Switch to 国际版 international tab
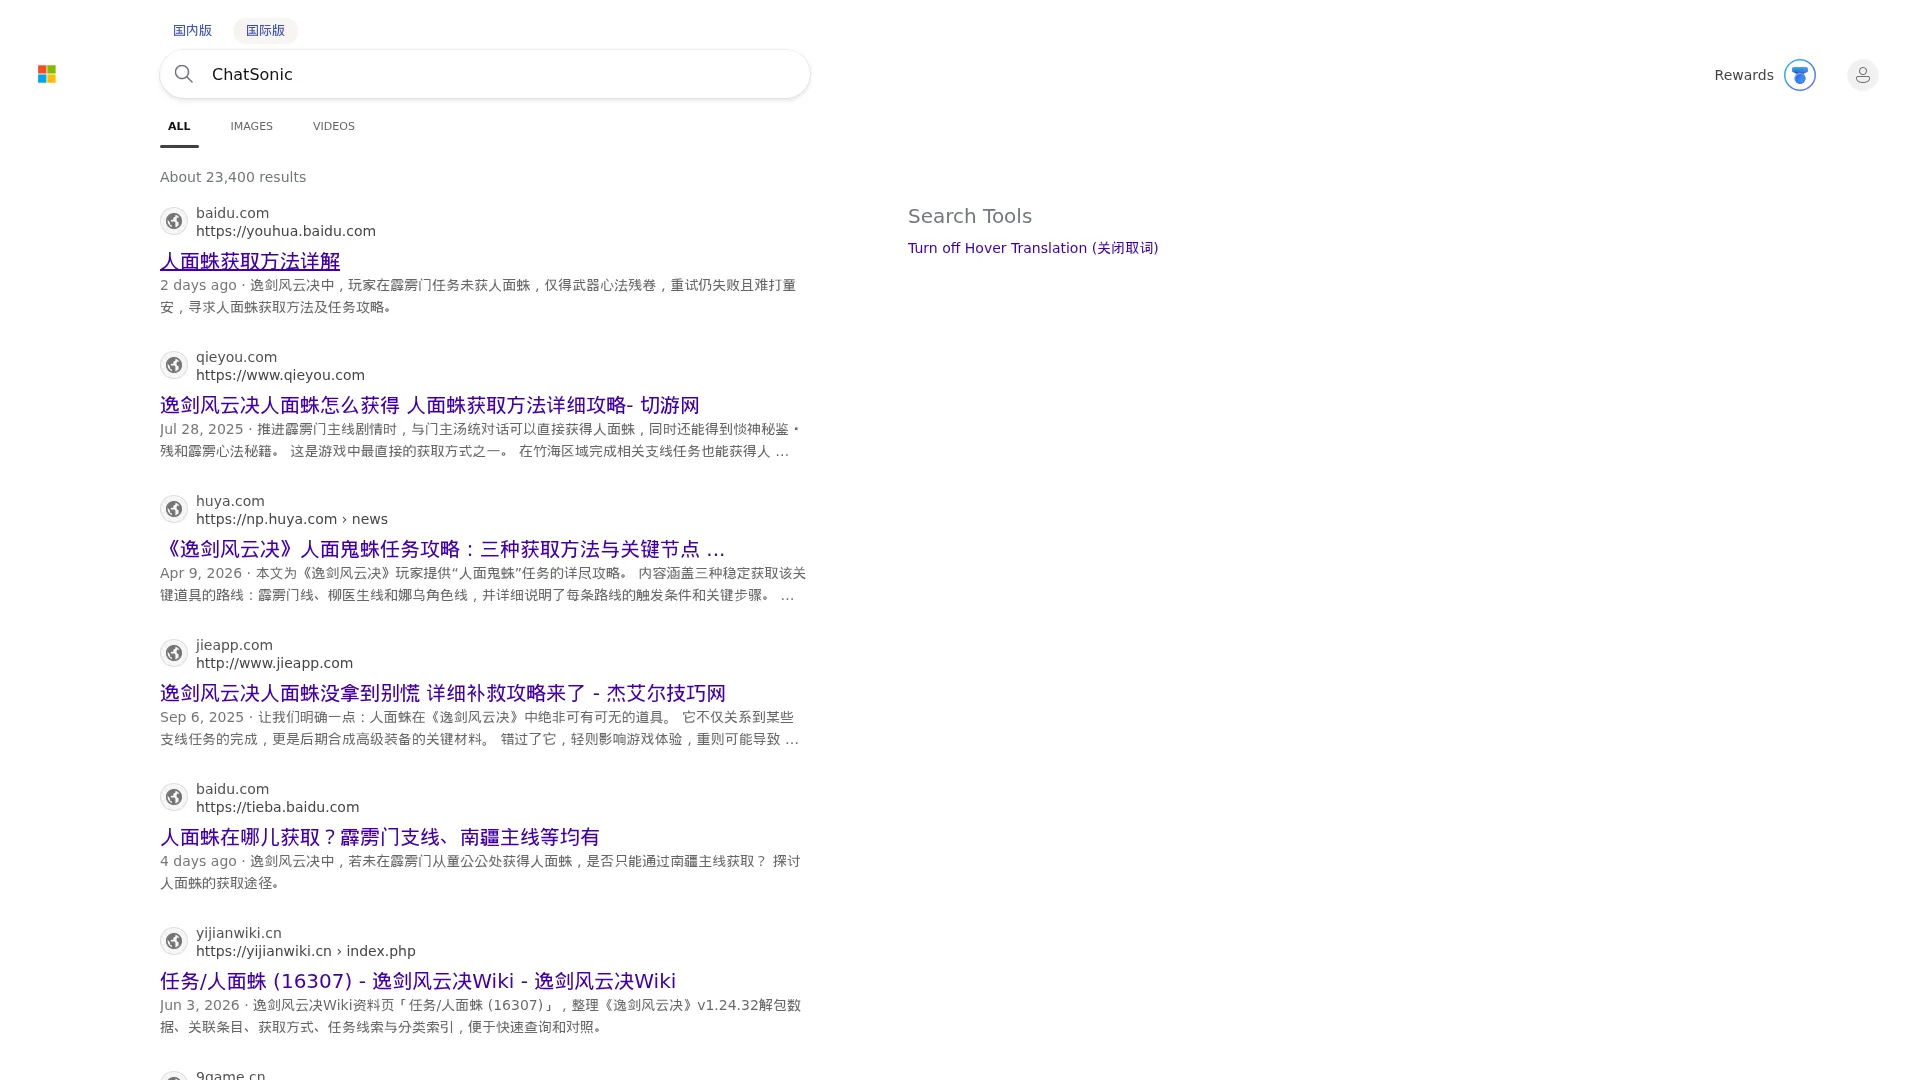This screenshot has width=1920, height=1080. pyautogui.click(x=265, y=31)
